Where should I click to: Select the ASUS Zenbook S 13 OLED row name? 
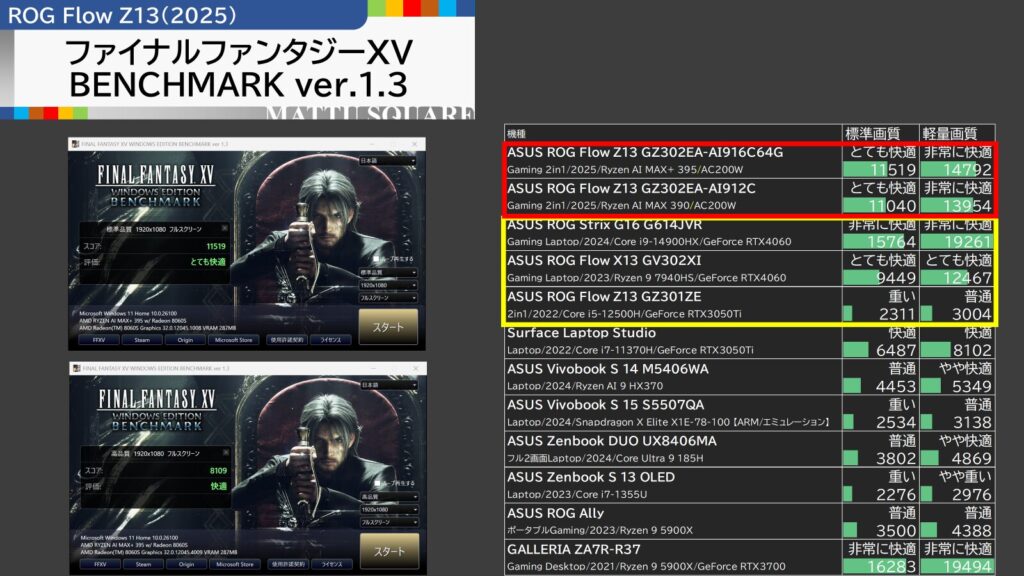tap(590, 477)
